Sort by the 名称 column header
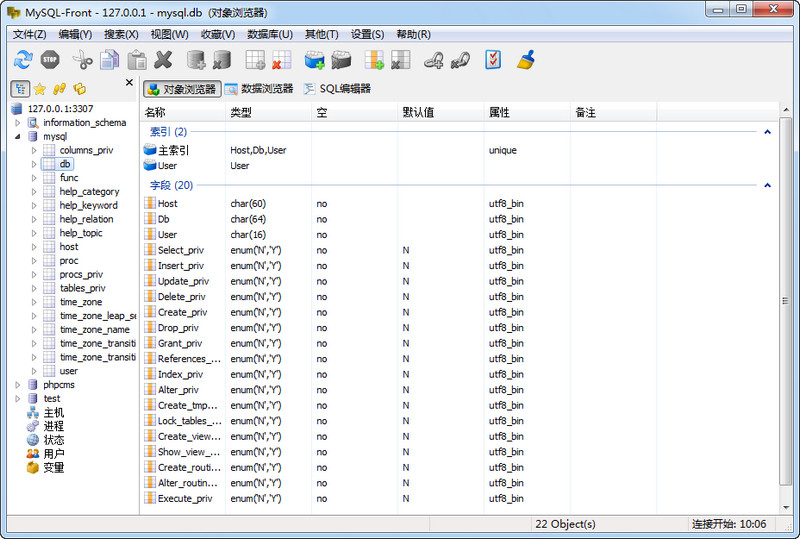Image resolution: width=800 pixels, height=539 pixels. click(x=182, y=112)
